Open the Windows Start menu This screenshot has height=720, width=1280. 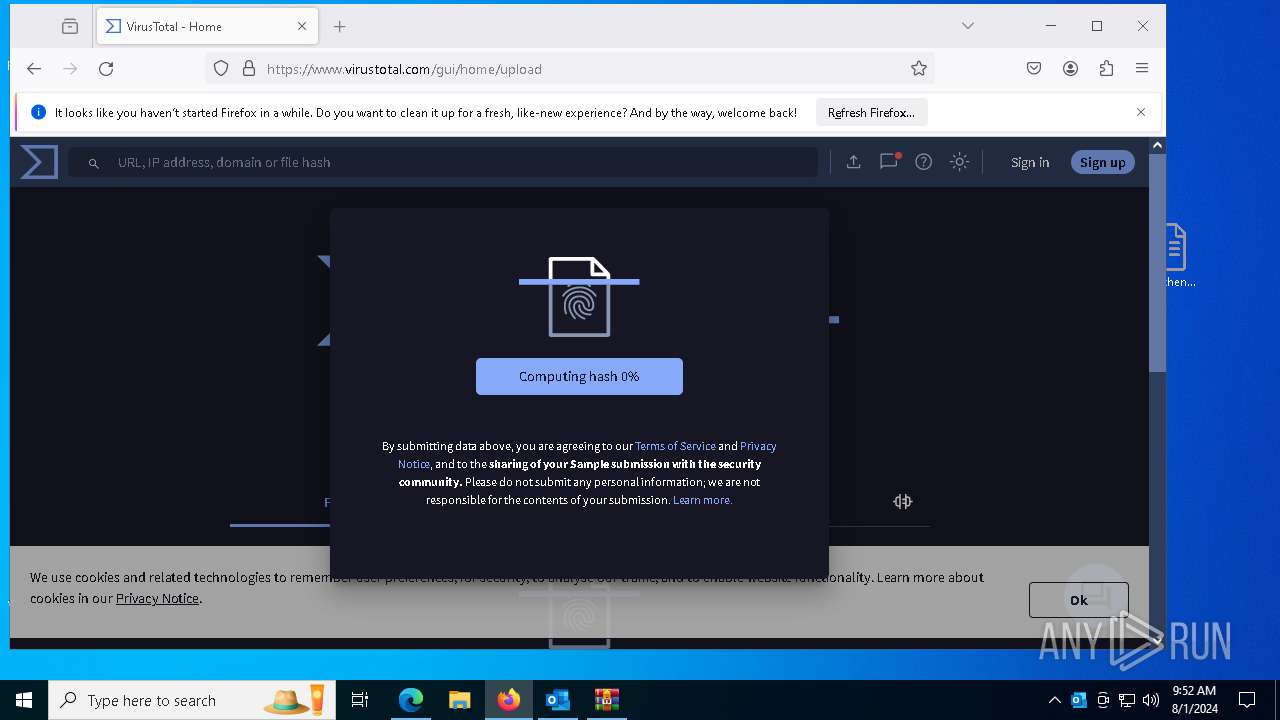[x=24, y=700]
